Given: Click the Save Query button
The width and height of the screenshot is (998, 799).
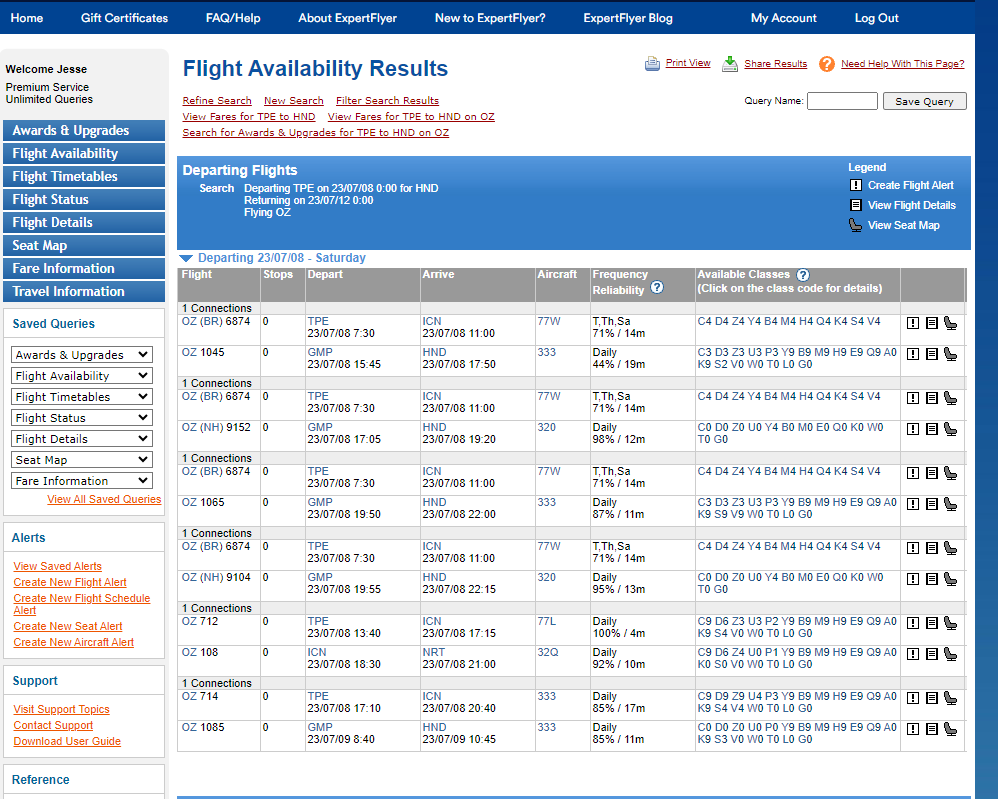Looking at the screenshot, I should [x=924, y=101].
